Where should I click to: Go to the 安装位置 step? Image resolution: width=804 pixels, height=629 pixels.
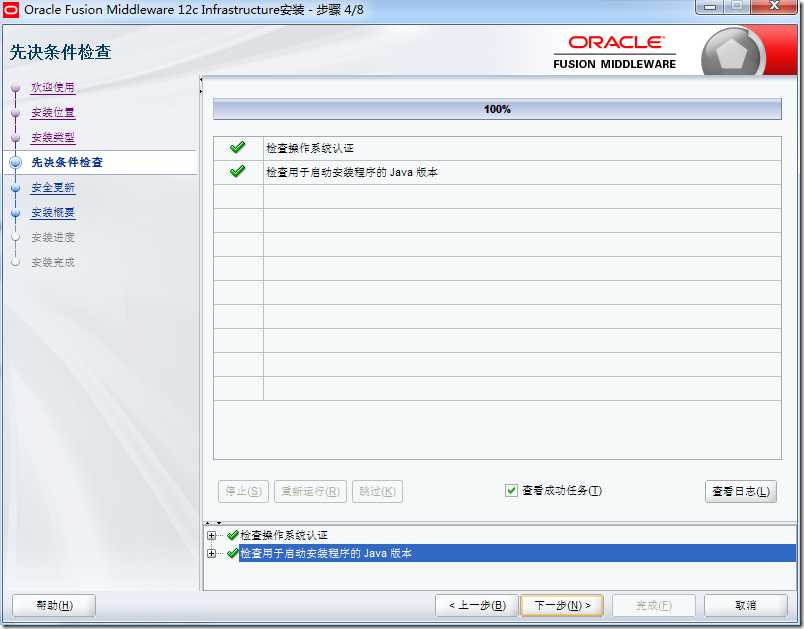click(x=53, y=112)
